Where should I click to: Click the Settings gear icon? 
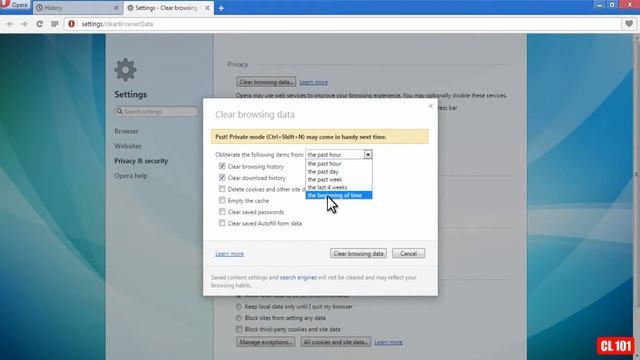pos(125,70)
